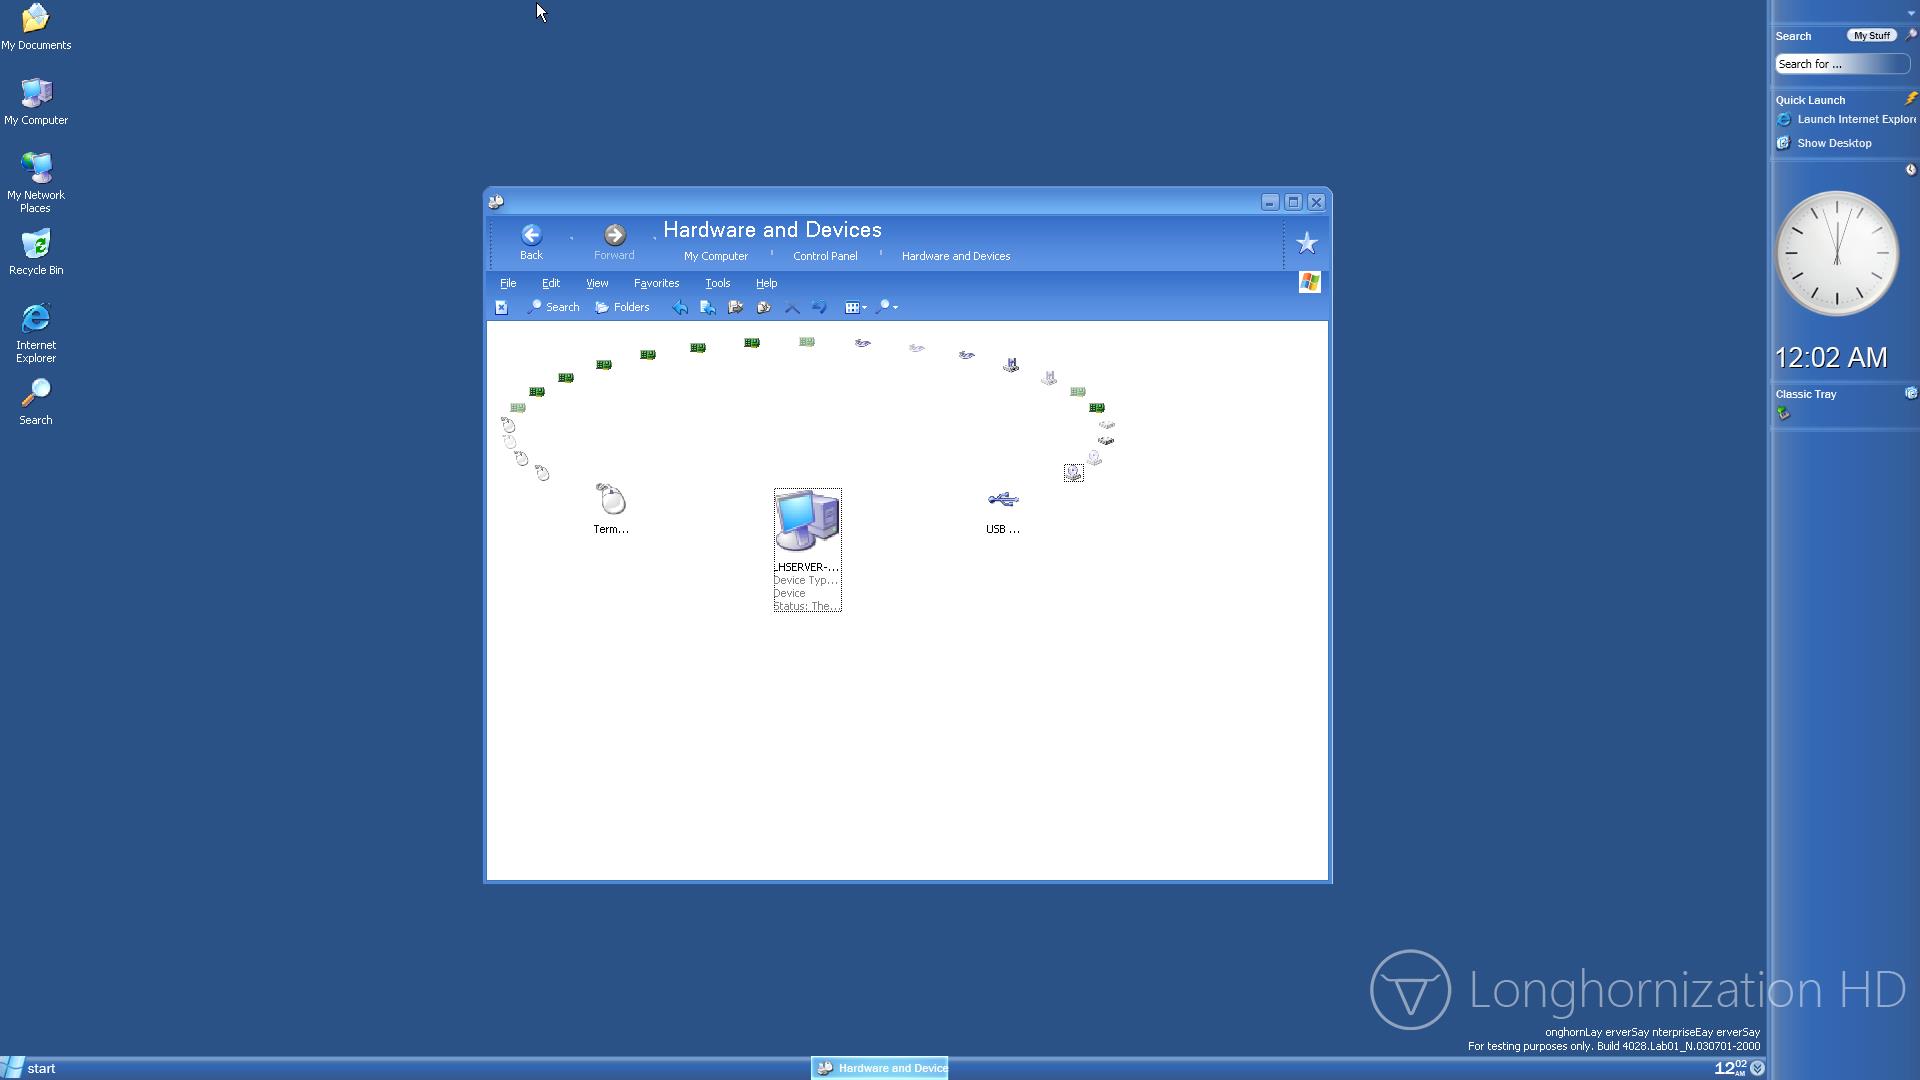Expand the magnifier dropdown arrow in toolbar
1920x1080 pixels.
[x=895, y=307]
